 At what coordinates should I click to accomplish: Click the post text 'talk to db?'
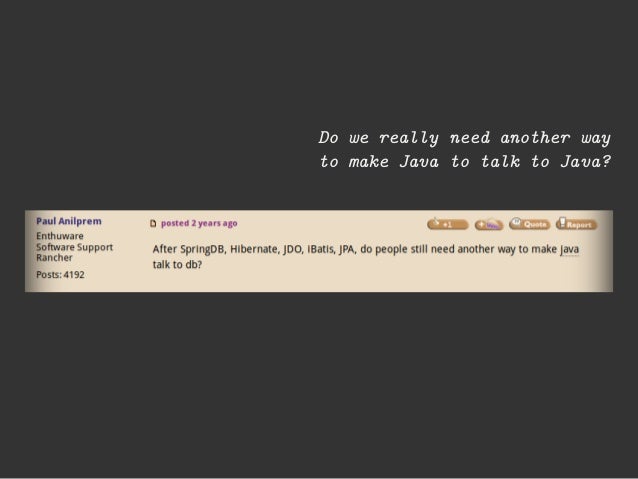pyautogui.click(x=177, y=265)
